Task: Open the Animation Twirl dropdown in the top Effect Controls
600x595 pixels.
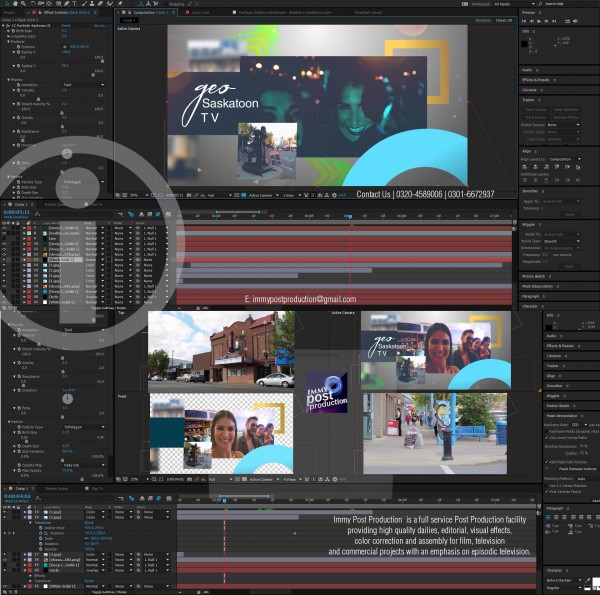Action: (84, 85)
